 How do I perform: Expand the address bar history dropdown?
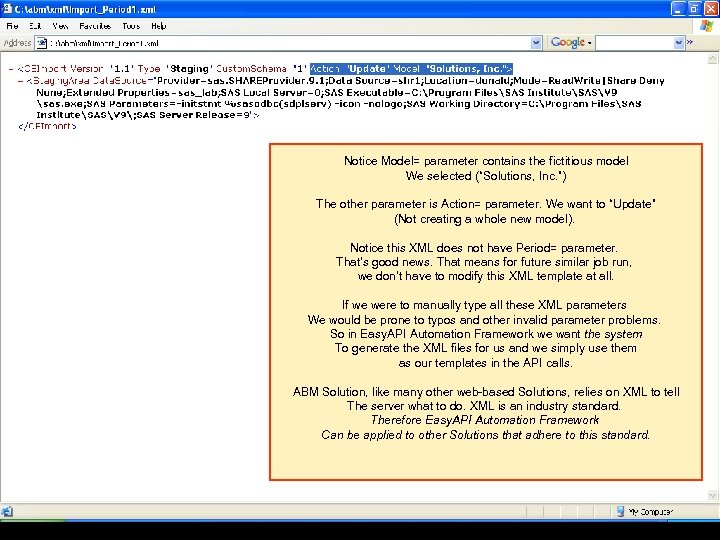[x=536, y=43]
